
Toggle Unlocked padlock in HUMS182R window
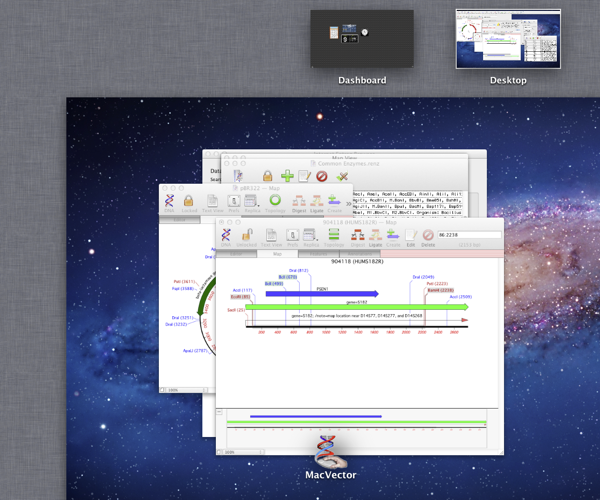(246, 235)
